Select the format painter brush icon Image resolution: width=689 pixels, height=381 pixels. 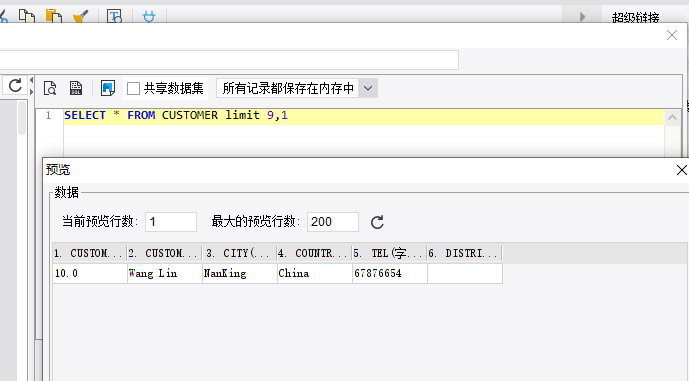(80, 16)
